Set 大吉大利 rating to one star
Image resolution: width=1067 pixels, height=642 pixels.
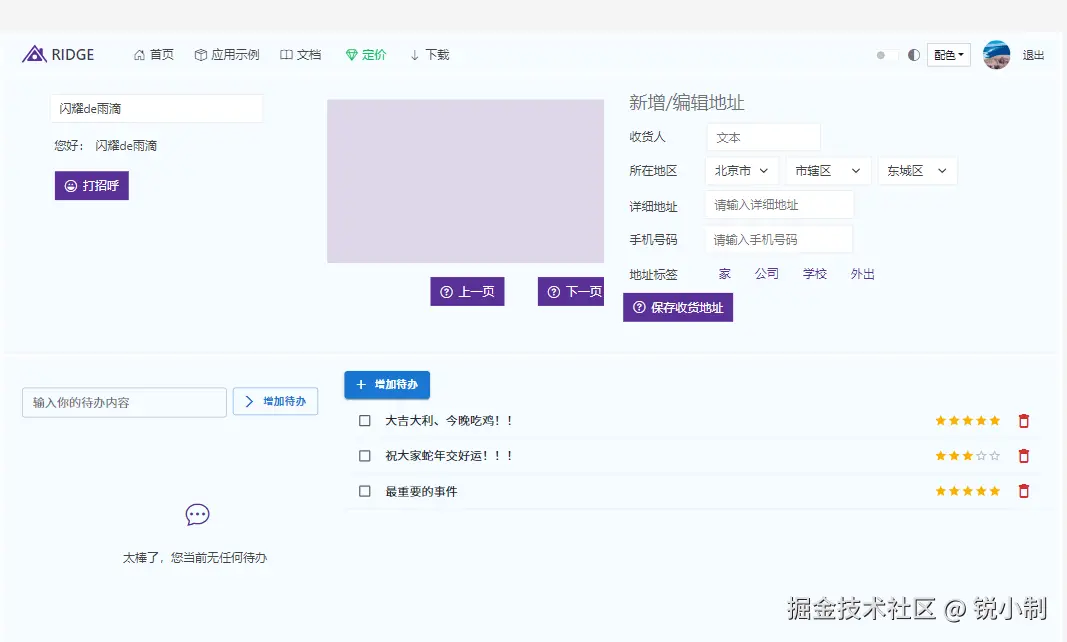pos(940,421)
